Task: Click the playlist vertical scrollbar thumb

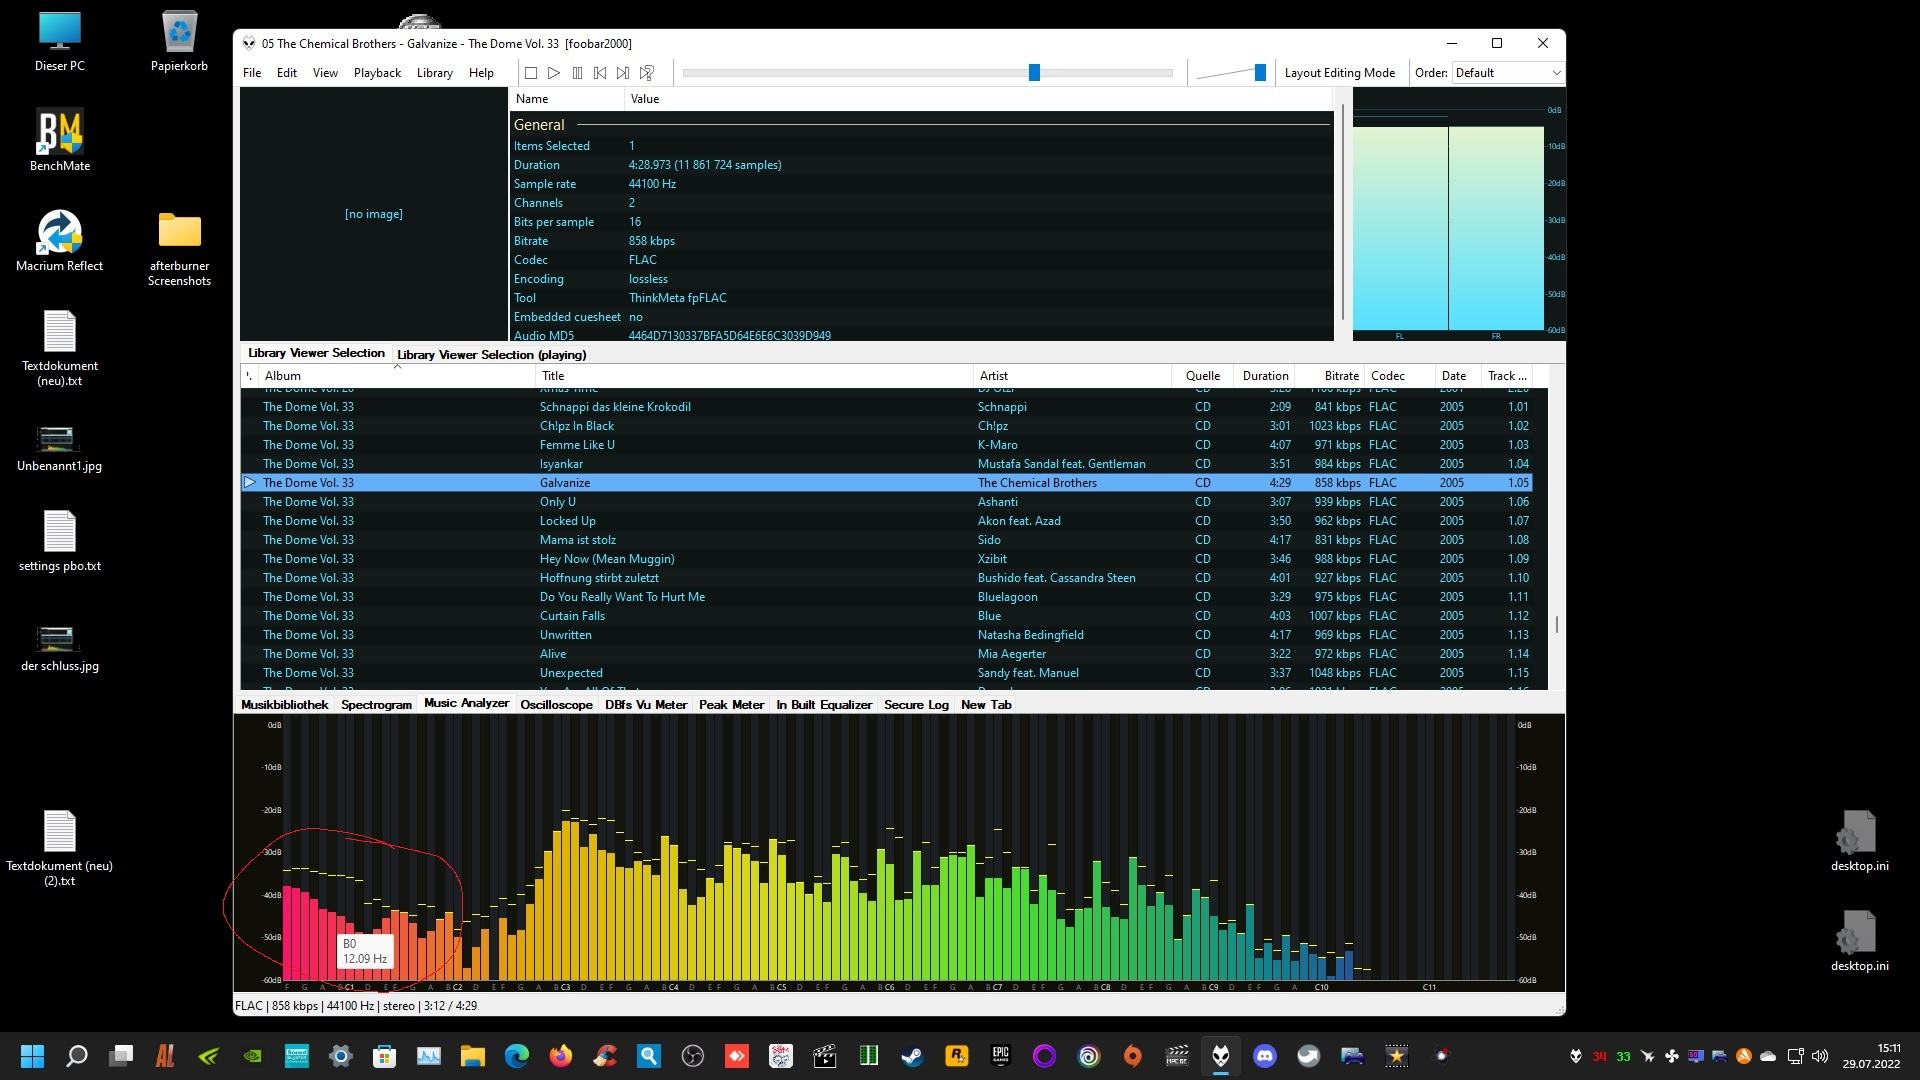Action: tap(1556, 625)
